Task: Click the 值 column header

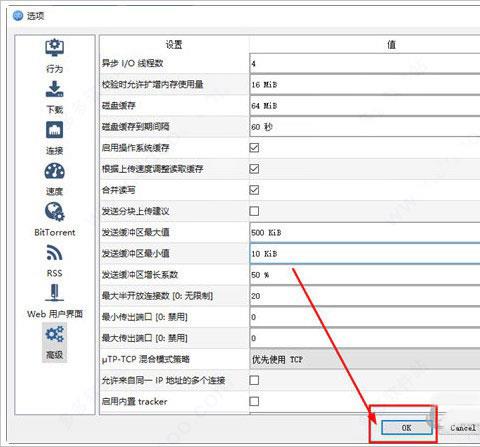Action: (x=365, y=44)
